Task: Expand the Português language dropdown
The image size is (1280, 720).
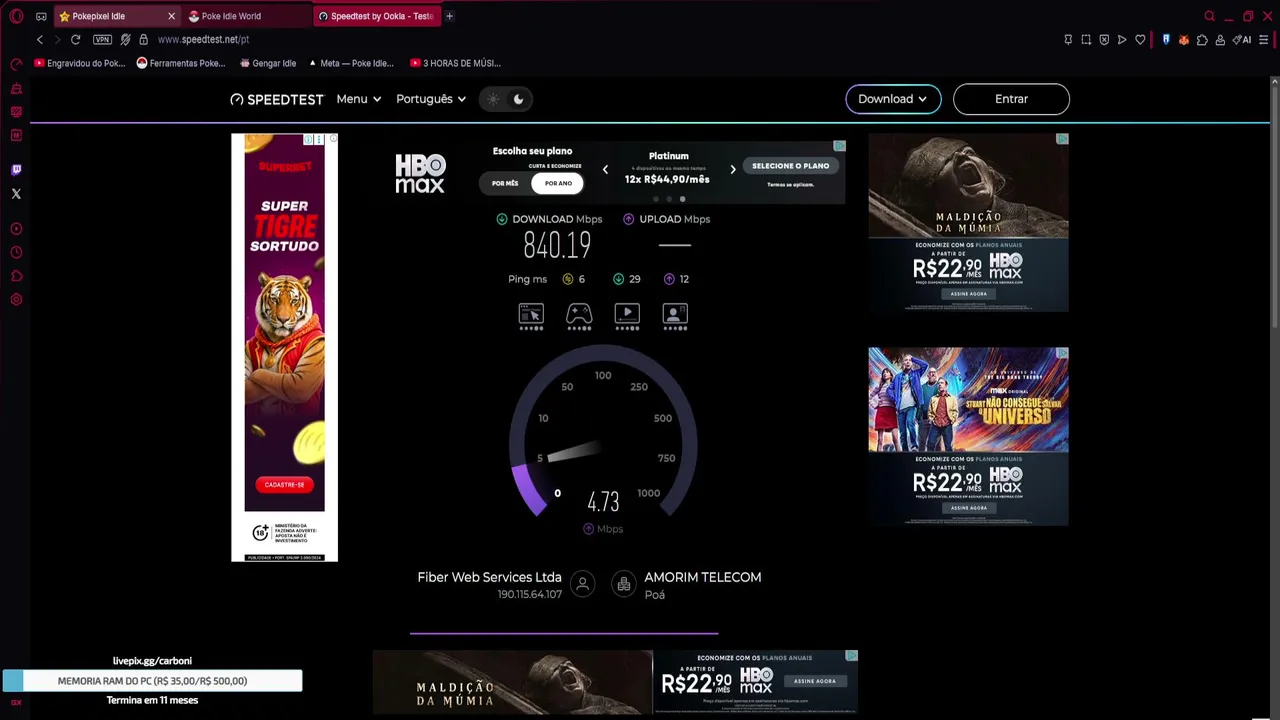Action: tap(431, 99)
